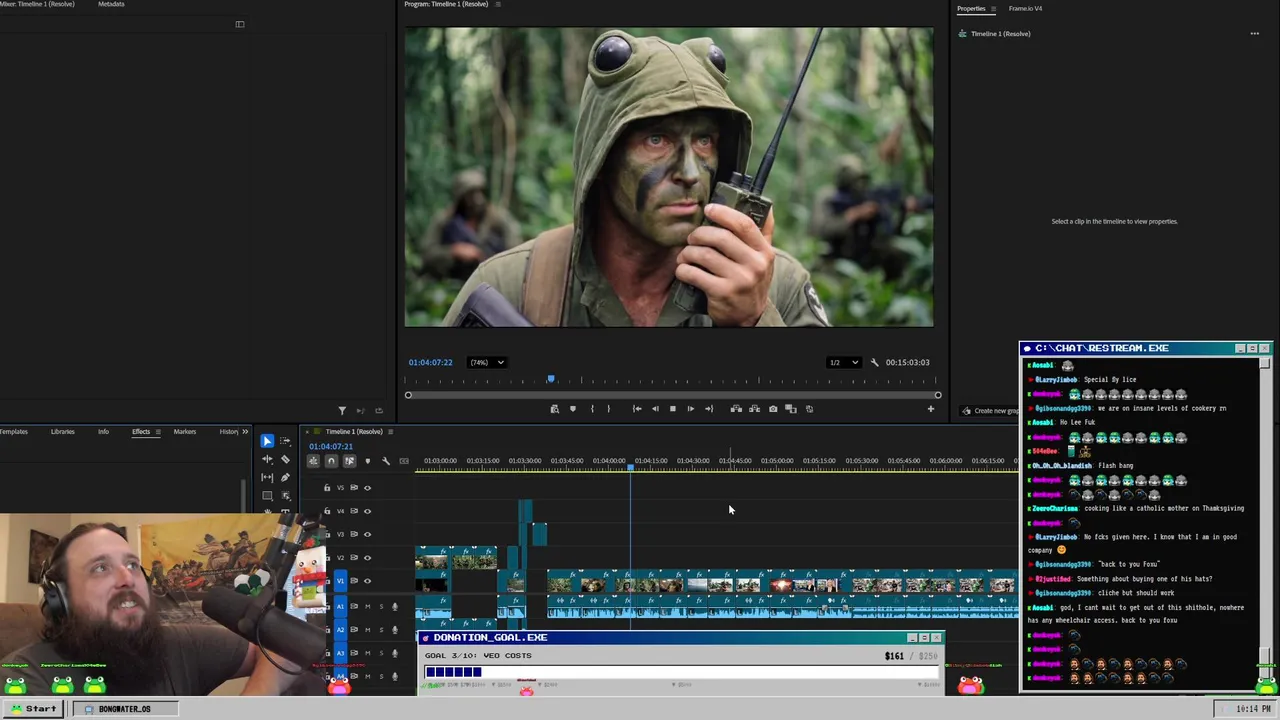1280x720 pixels.
Task: Toggle V1 track targeting
Action: [340, 581]
